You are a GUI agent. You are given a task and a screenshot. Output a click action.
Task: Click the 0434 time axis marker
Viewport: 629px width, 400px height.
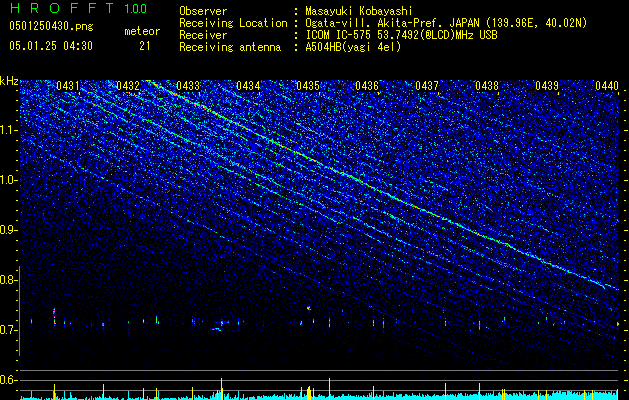point(248,86)
